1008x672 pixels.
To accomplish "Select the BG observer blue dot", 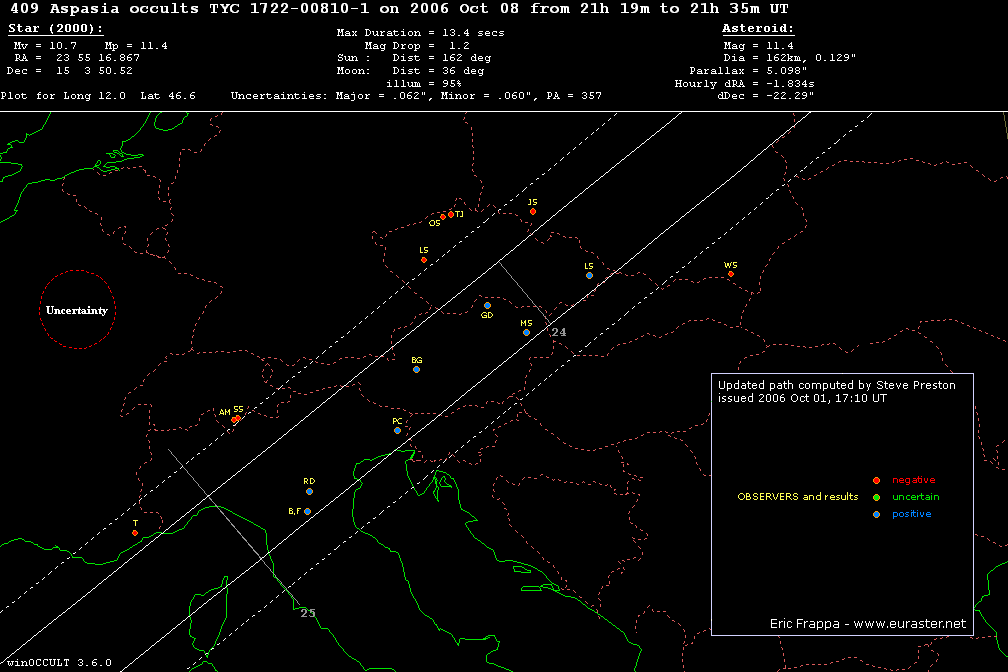I will 416,369.
